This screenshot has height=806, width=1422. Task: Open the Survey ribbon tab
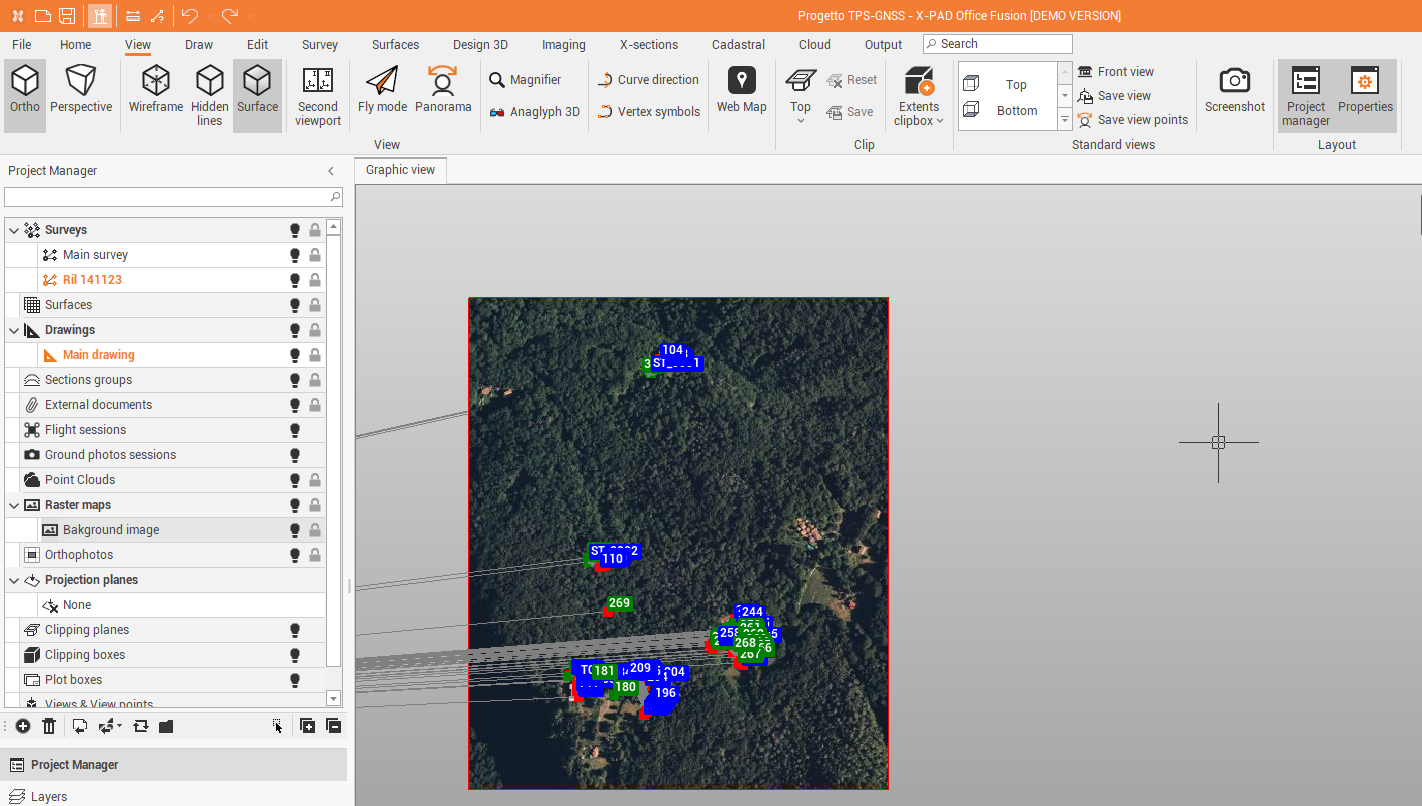coord(320,45)
